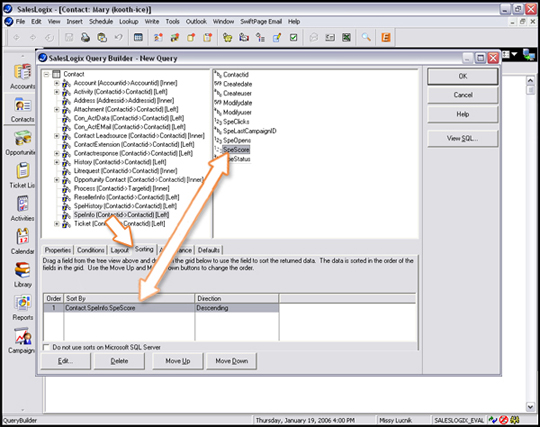
Task: Click the green-blue arrows status bar icon
Action: pyautogui.click(x=493, y=420)
